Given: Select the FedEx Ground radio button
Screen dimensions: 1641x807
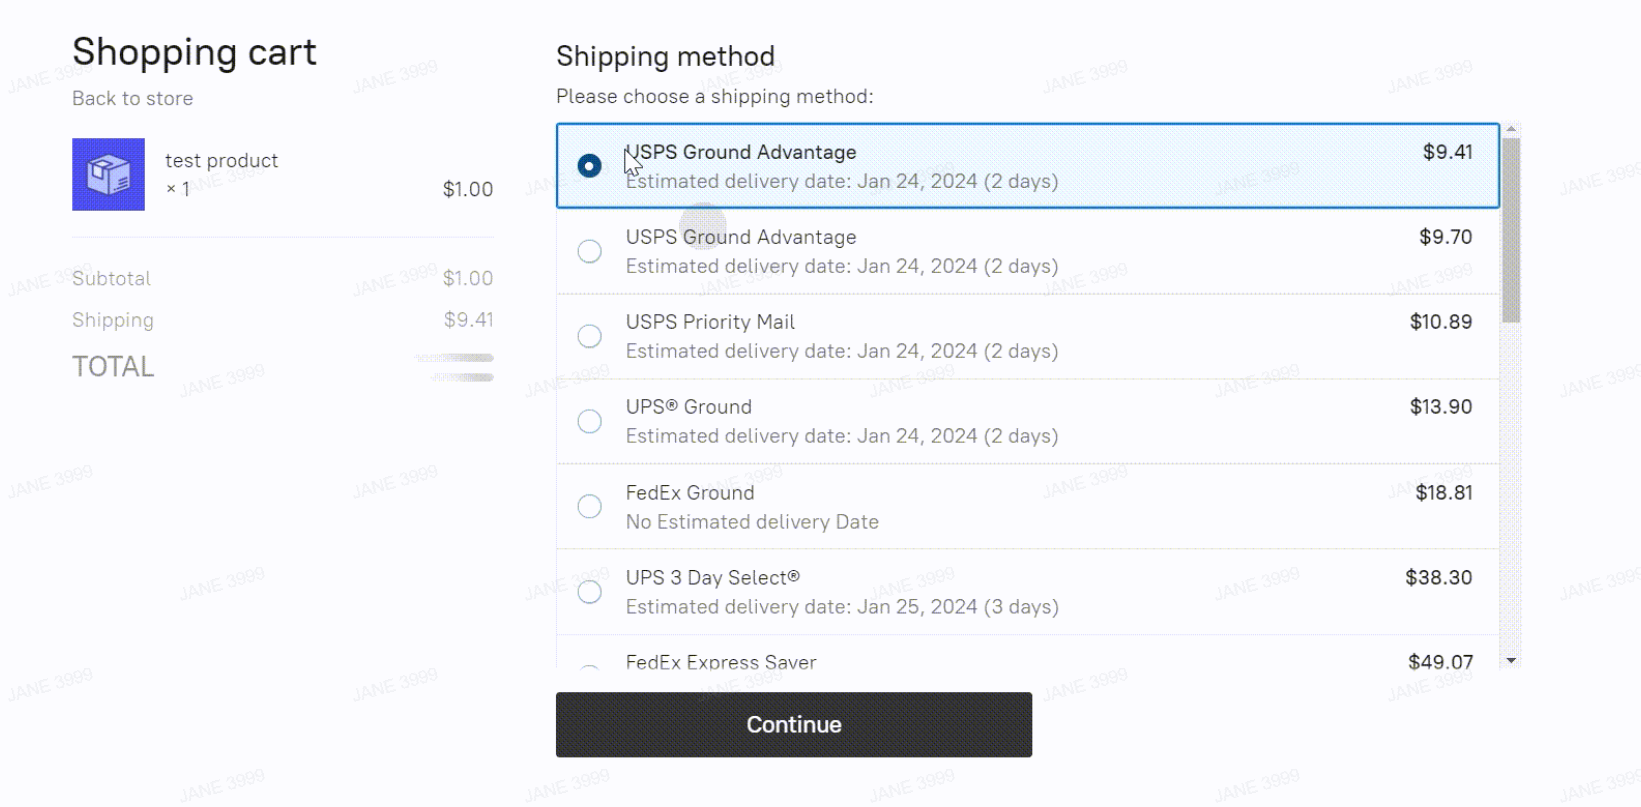Looking at the screenshot, I should pyautogui.click(x=590, y=506).
